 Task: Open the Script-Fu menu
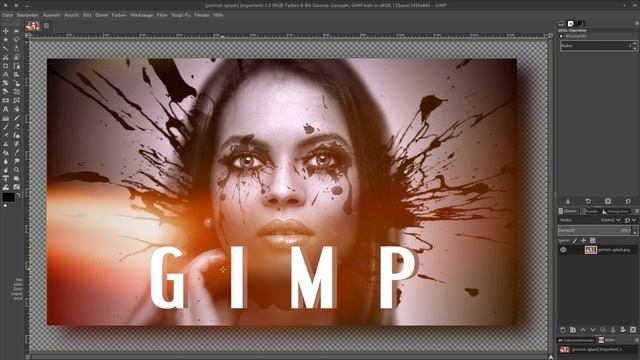[181, 15]
